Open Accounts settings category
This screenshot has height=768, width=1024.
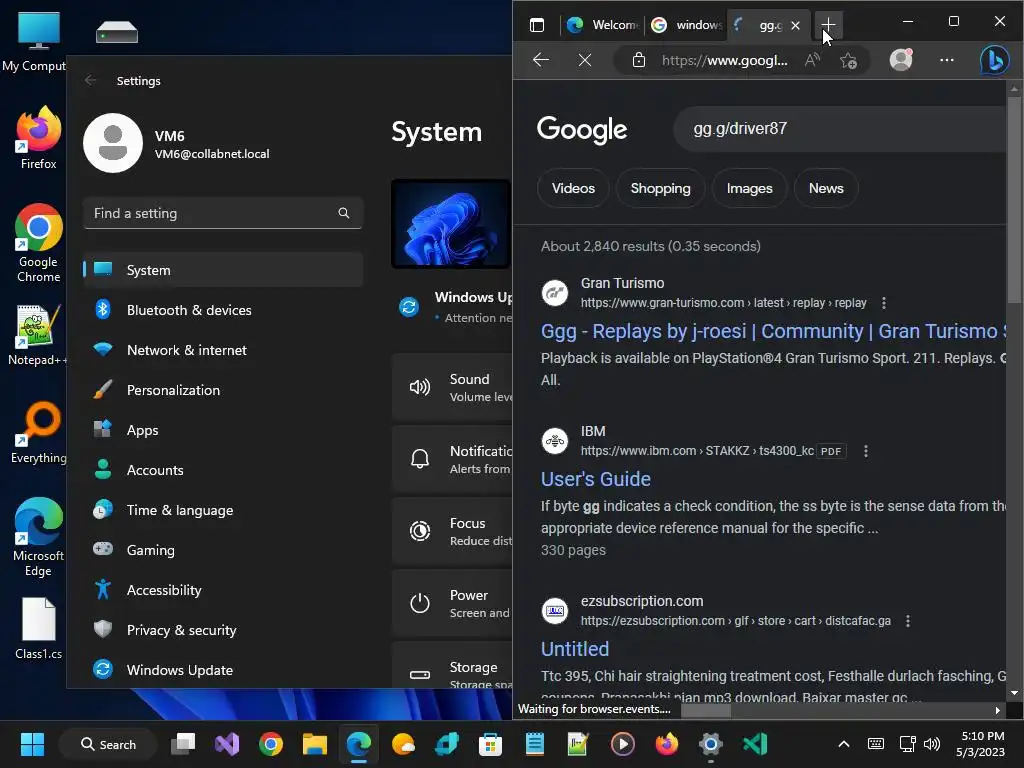(x=223, y=470)
